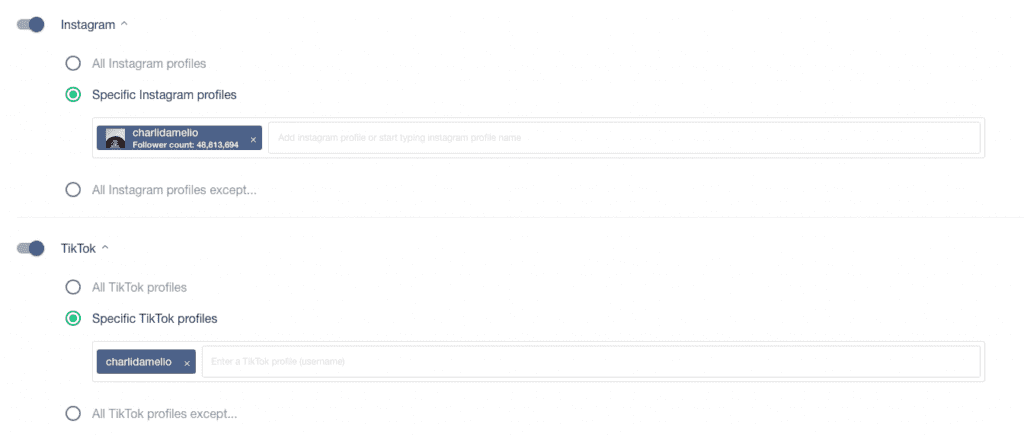Choose All TikTok profiles except option

pos(73,413)
